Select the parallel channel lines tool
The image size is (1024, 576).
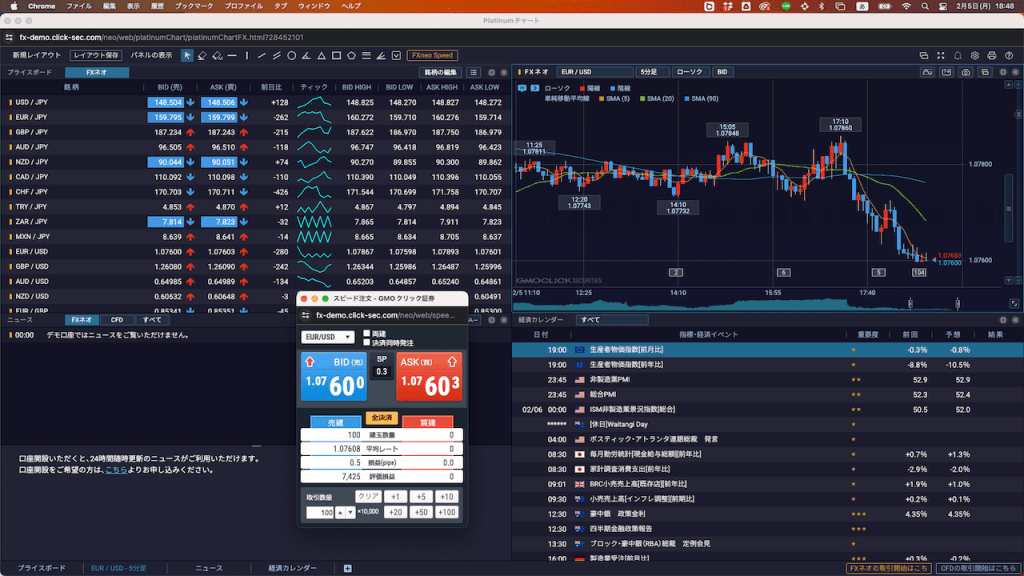pyautogui.click(x=277, y=56)
